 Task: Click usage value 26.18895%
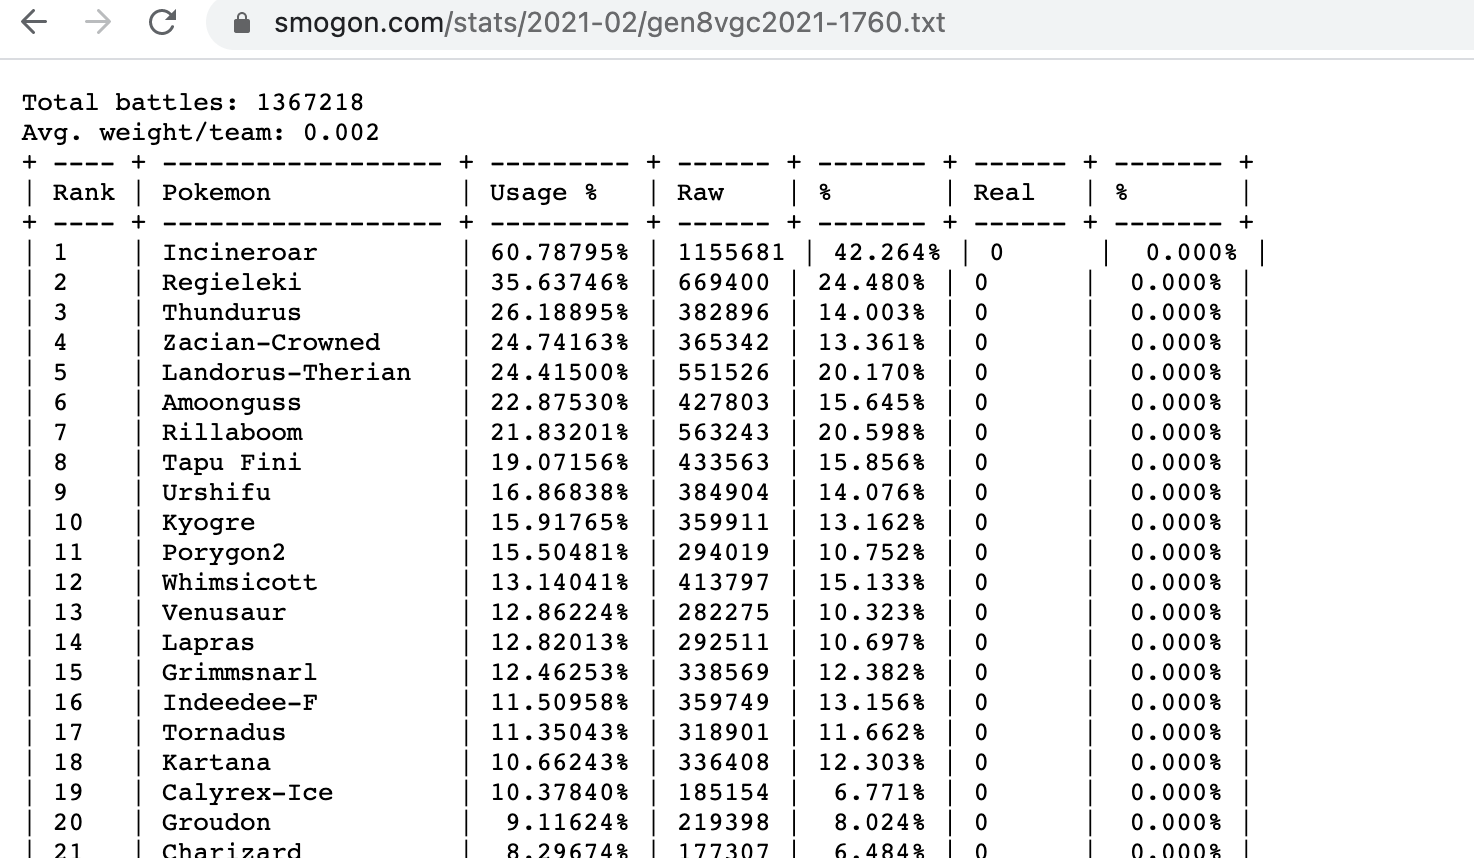pyautogui.click(x=559, y=312)
